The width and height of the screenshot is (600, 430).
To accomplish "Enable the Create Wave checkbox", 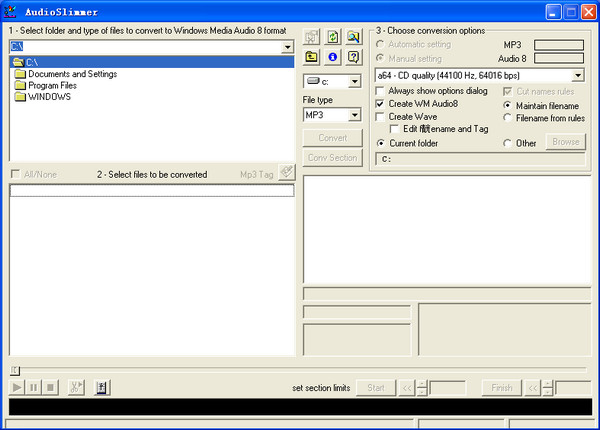I will [380, 117].
